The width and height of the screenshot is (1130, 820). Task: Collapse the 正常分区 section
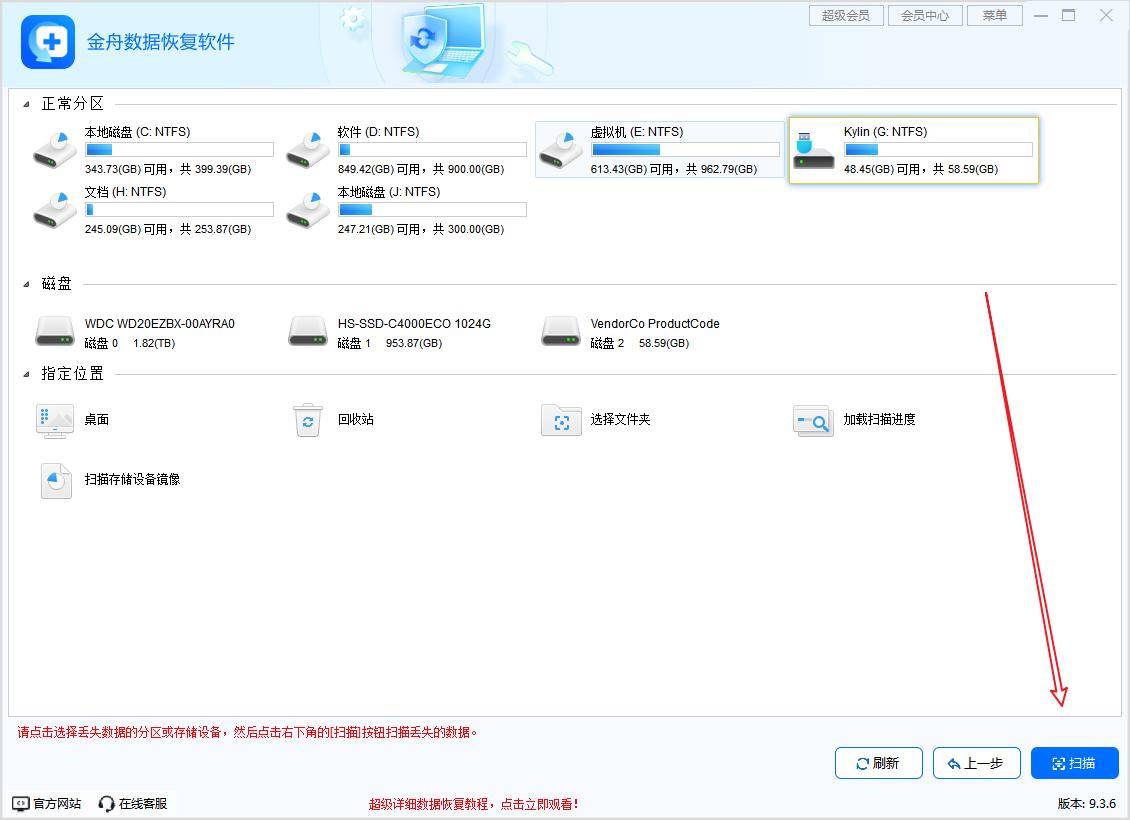click(26, 104)
